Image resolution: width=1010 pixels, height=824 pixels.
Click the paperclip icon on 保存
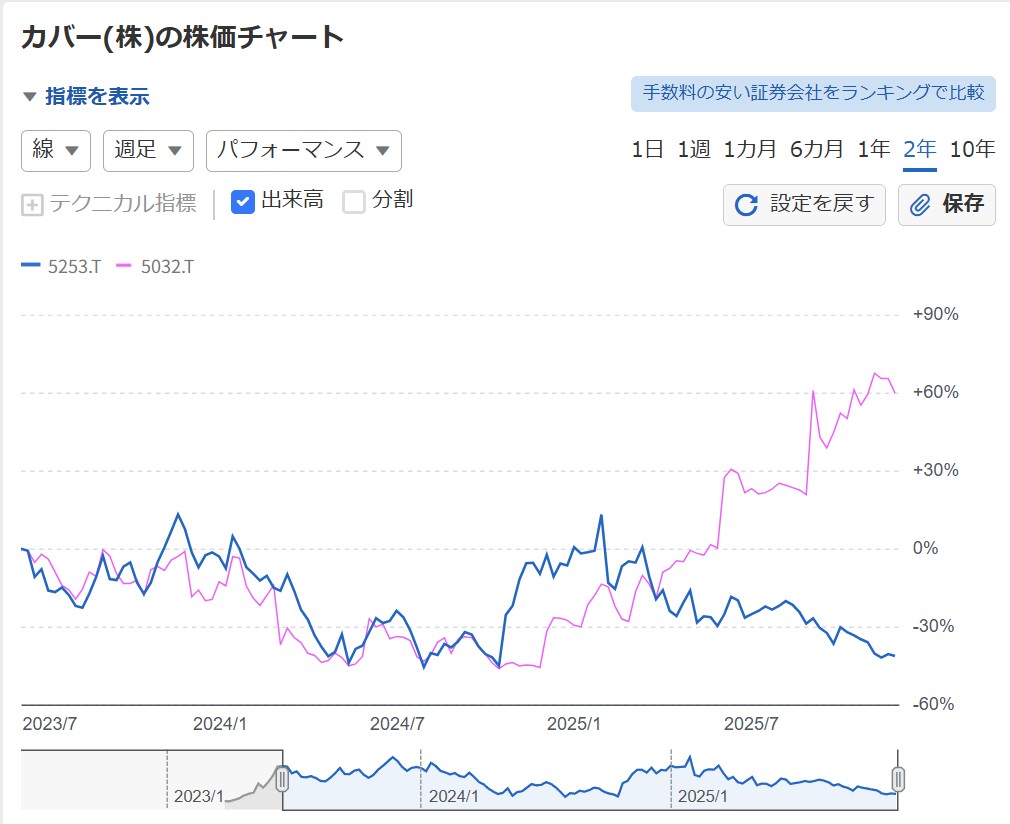[920, 205]
